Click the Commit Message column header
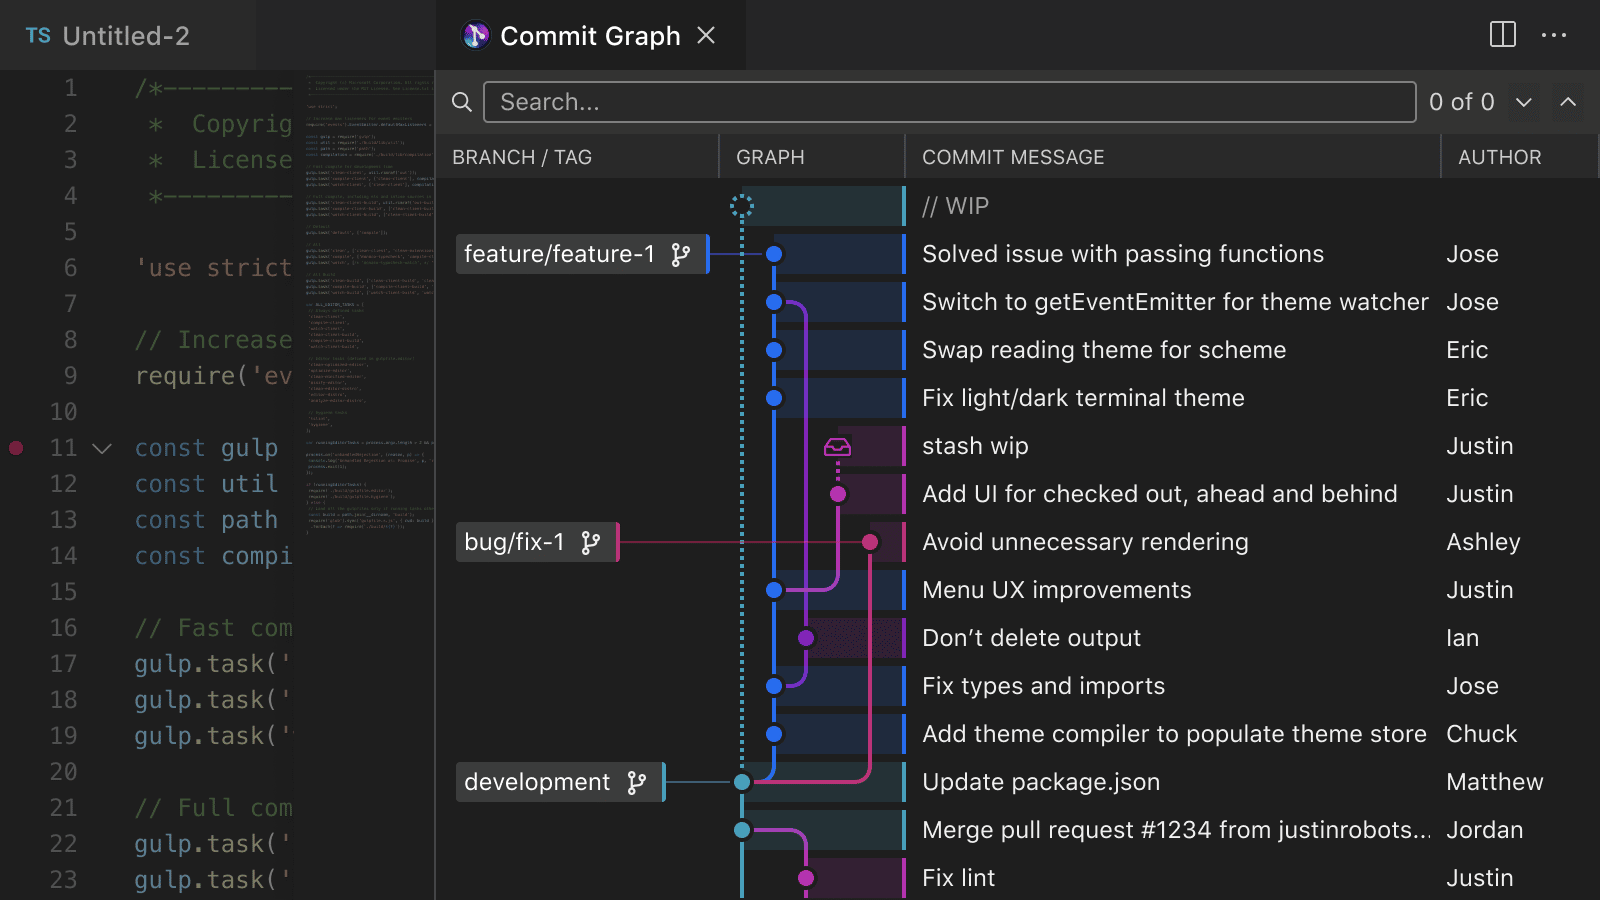The width and height of the screenshot is (1600, 900). tap(1012, 157)
